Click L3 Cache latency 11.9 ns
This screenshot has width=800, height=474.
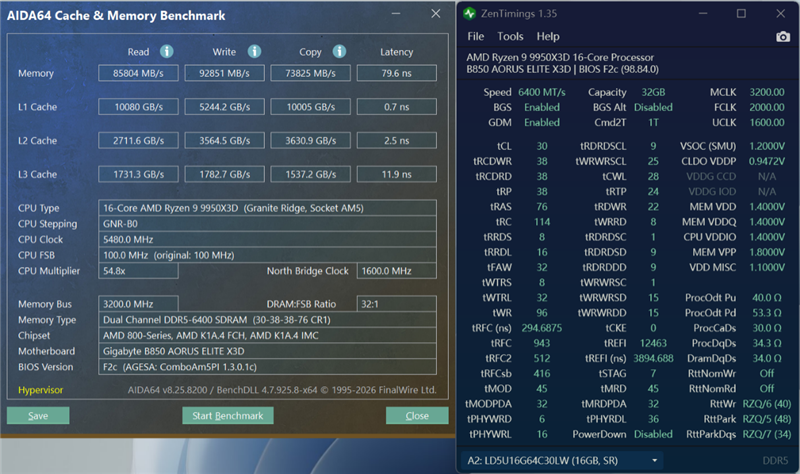(x=396, y=174)
